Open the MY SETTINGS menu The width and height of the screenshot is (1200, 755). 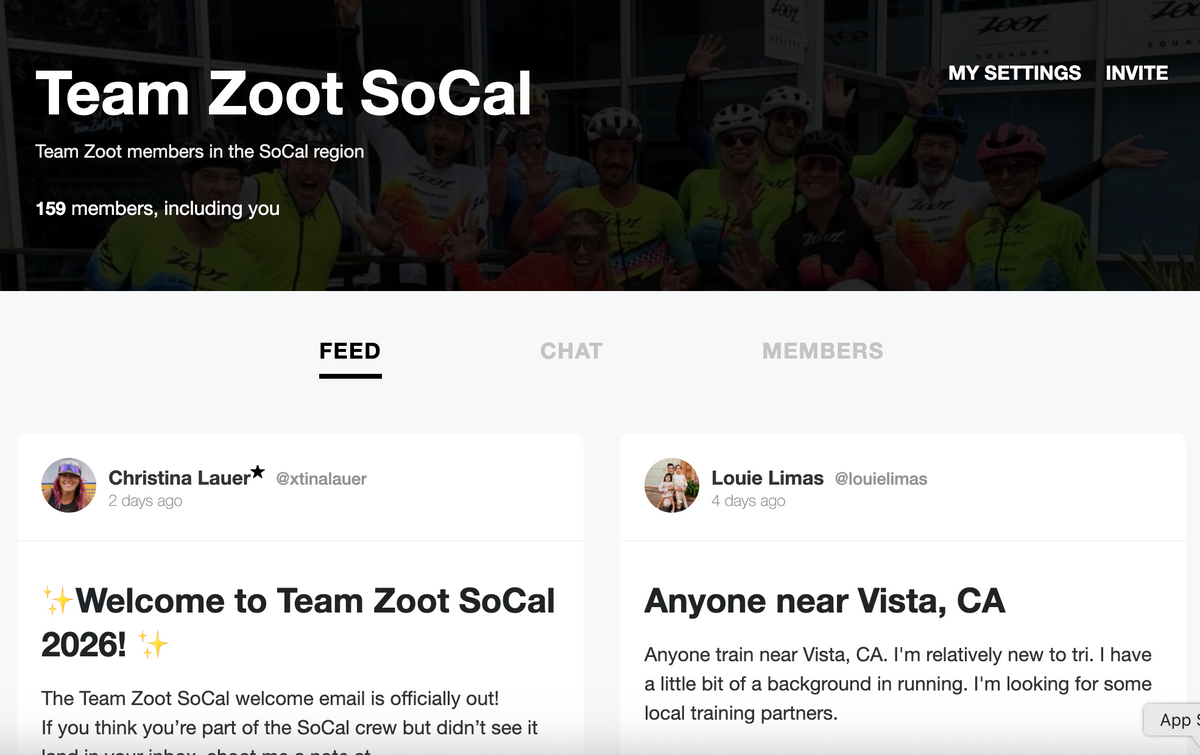[x=1014, y=73]
